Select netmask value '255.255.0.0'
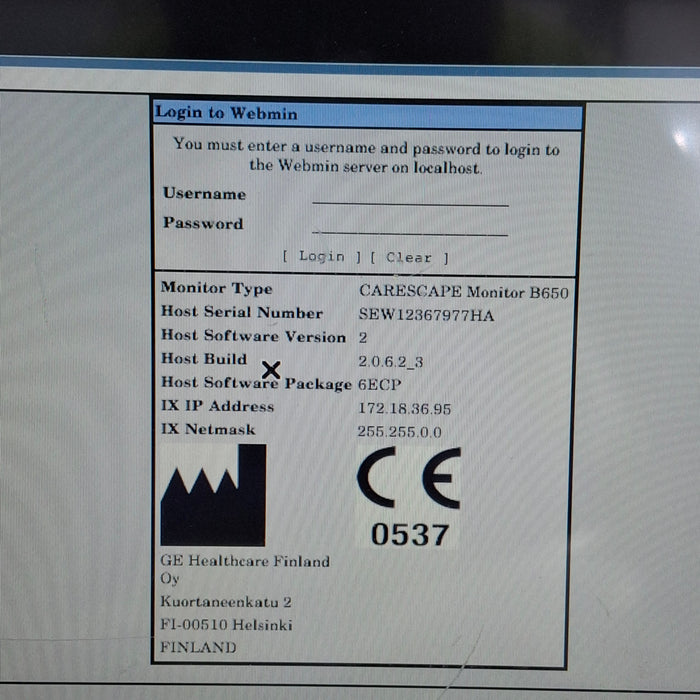The image size is (700, 700). (x=400, y=432)
